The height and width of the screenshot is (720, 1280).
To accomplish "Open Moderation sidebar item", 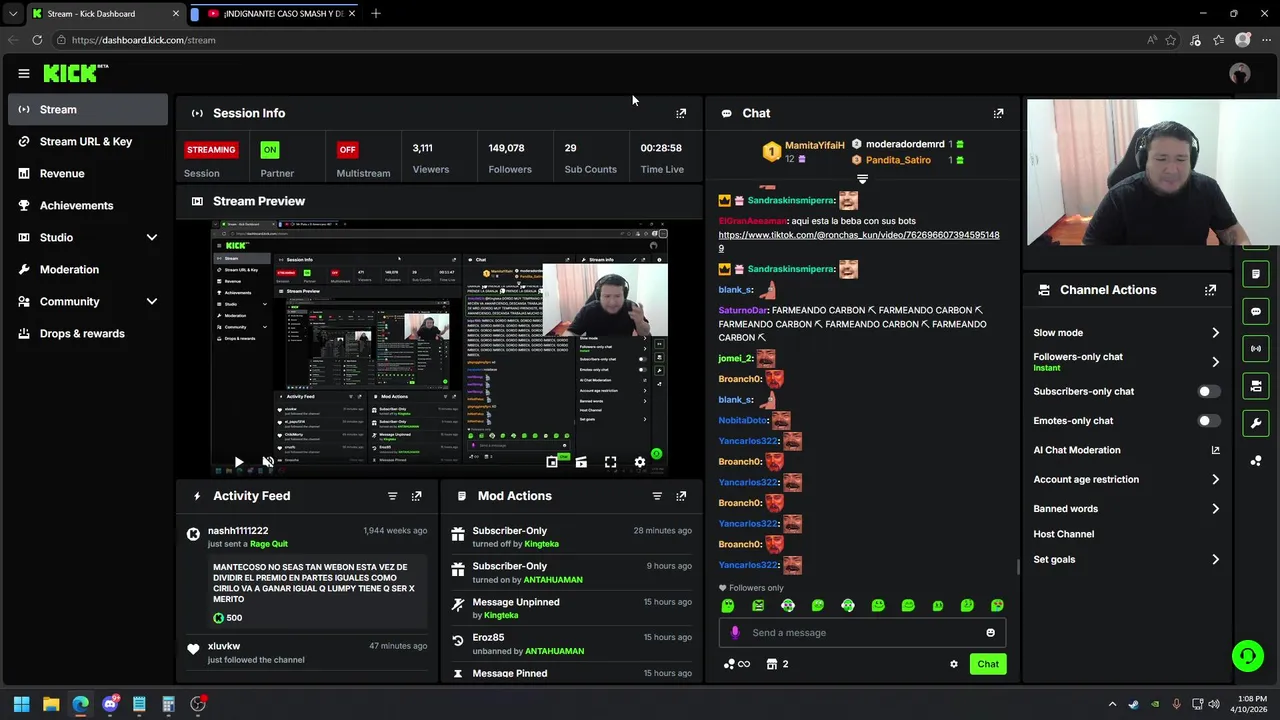I will coord(88,269).
